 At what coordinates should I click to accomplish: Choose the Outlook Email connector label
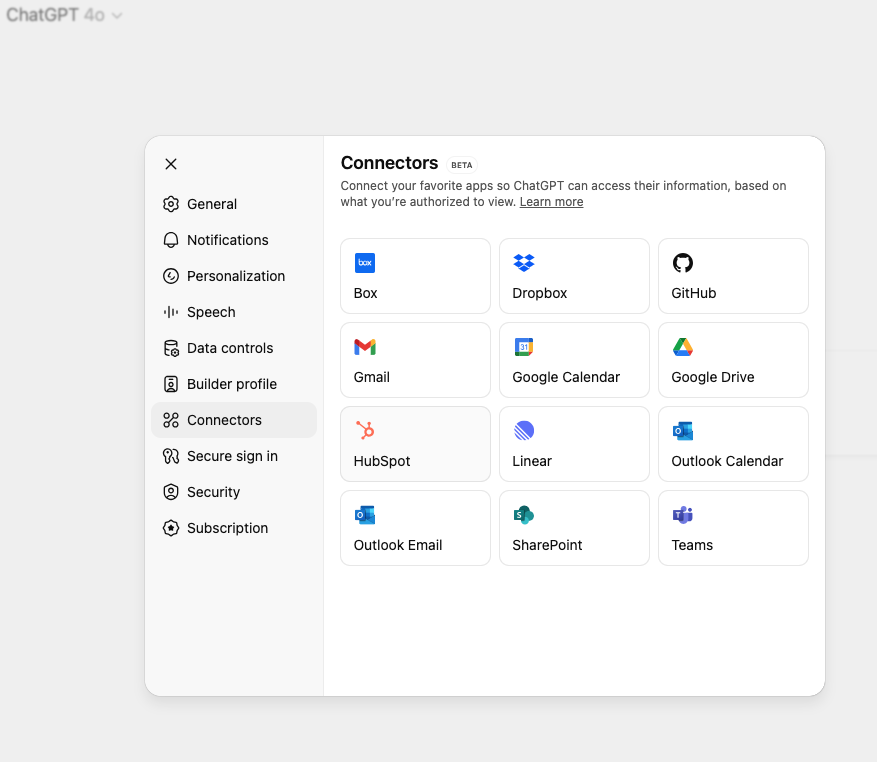398,545
